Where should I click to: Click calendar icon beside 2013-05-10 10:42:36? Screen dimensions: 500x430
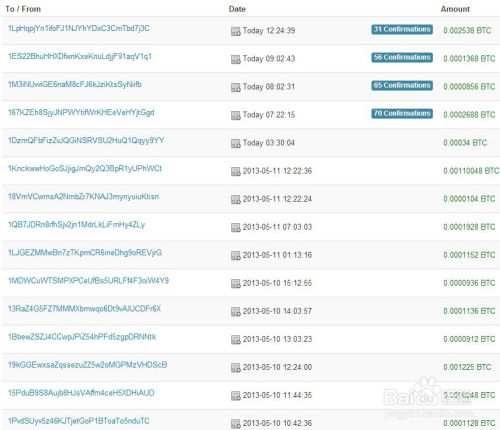tap(236, 423)
